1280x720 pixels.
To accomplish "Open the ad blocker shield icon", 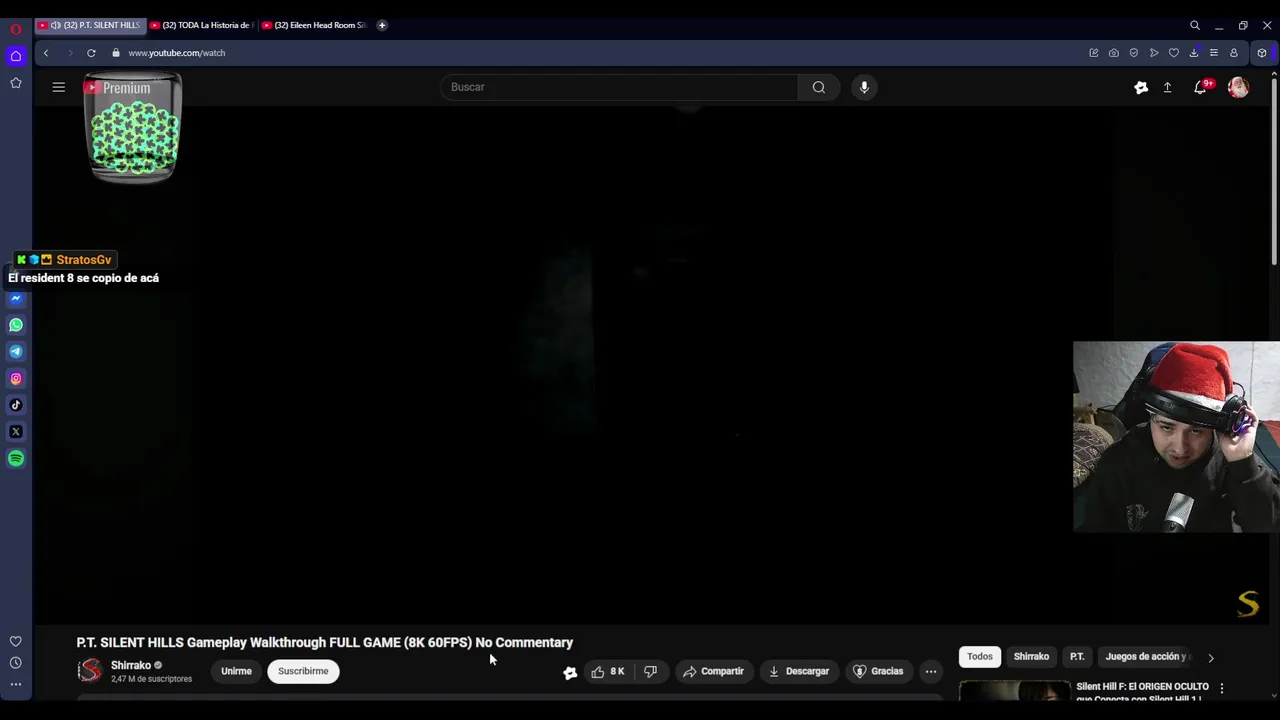I will (1134, 53).
